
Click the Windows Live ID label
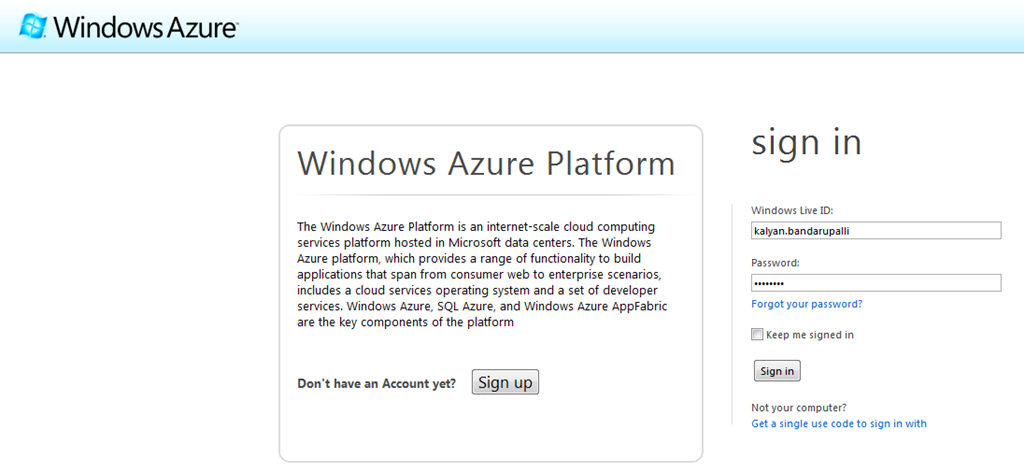tap(792, 210)
